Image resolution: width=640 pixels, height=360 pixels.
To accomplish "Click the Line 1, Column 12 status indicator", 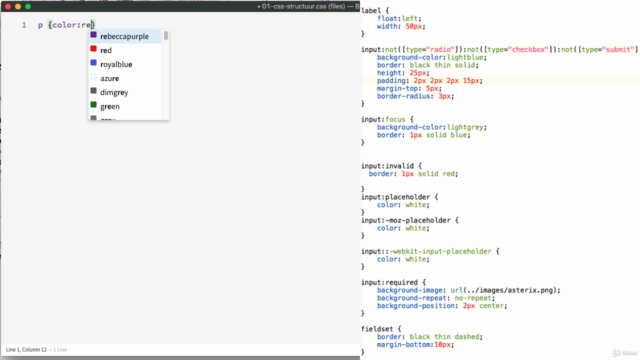I will pos(26,349).
